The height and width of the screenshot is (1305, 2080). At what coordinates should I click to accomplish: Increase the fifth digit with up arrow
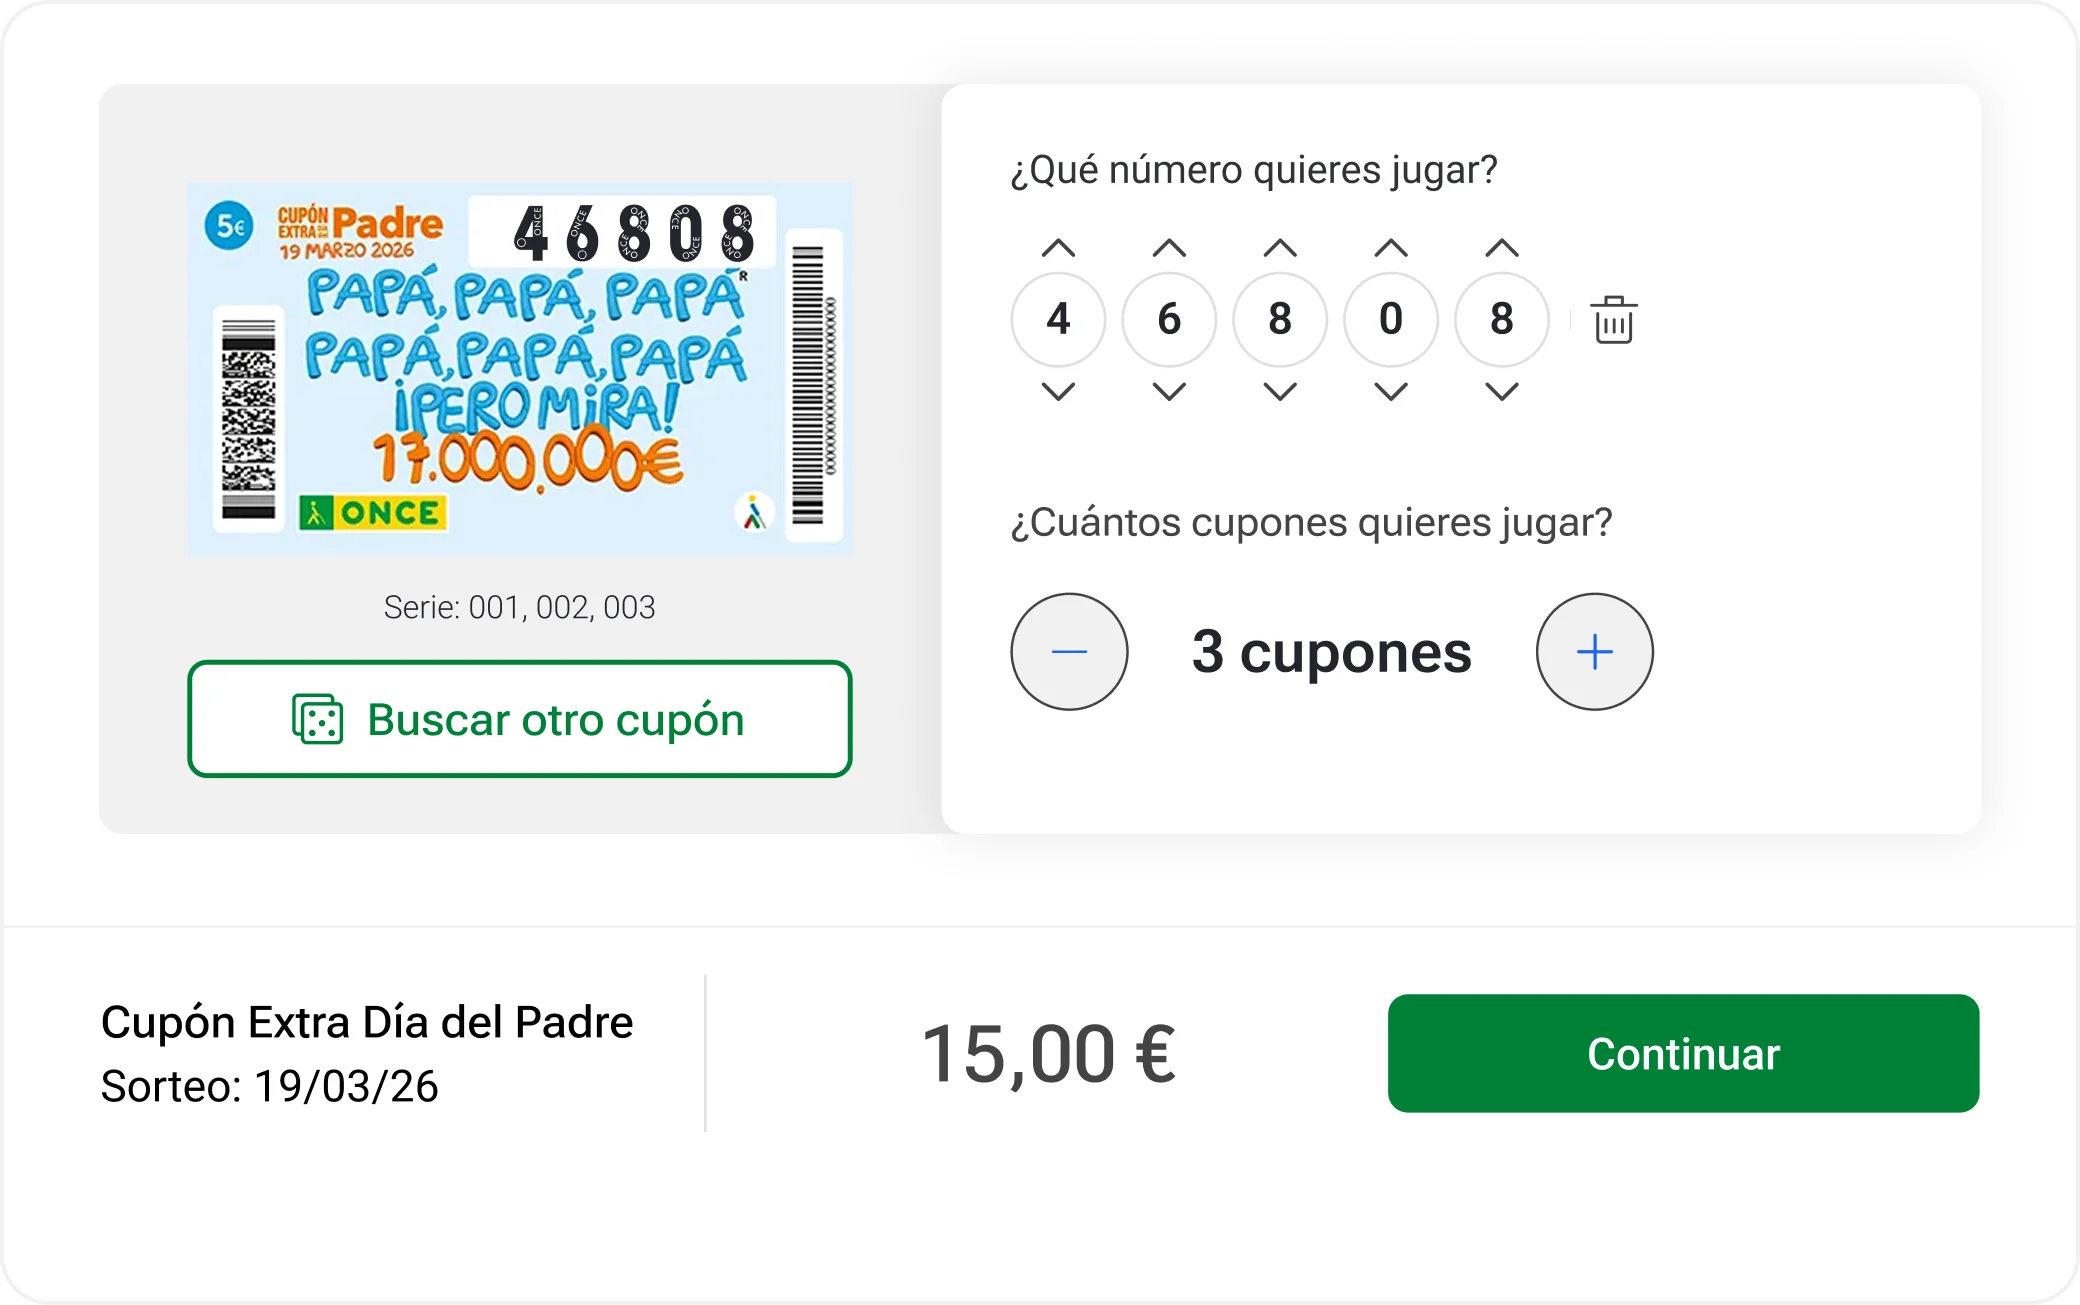click(1502, 248)
